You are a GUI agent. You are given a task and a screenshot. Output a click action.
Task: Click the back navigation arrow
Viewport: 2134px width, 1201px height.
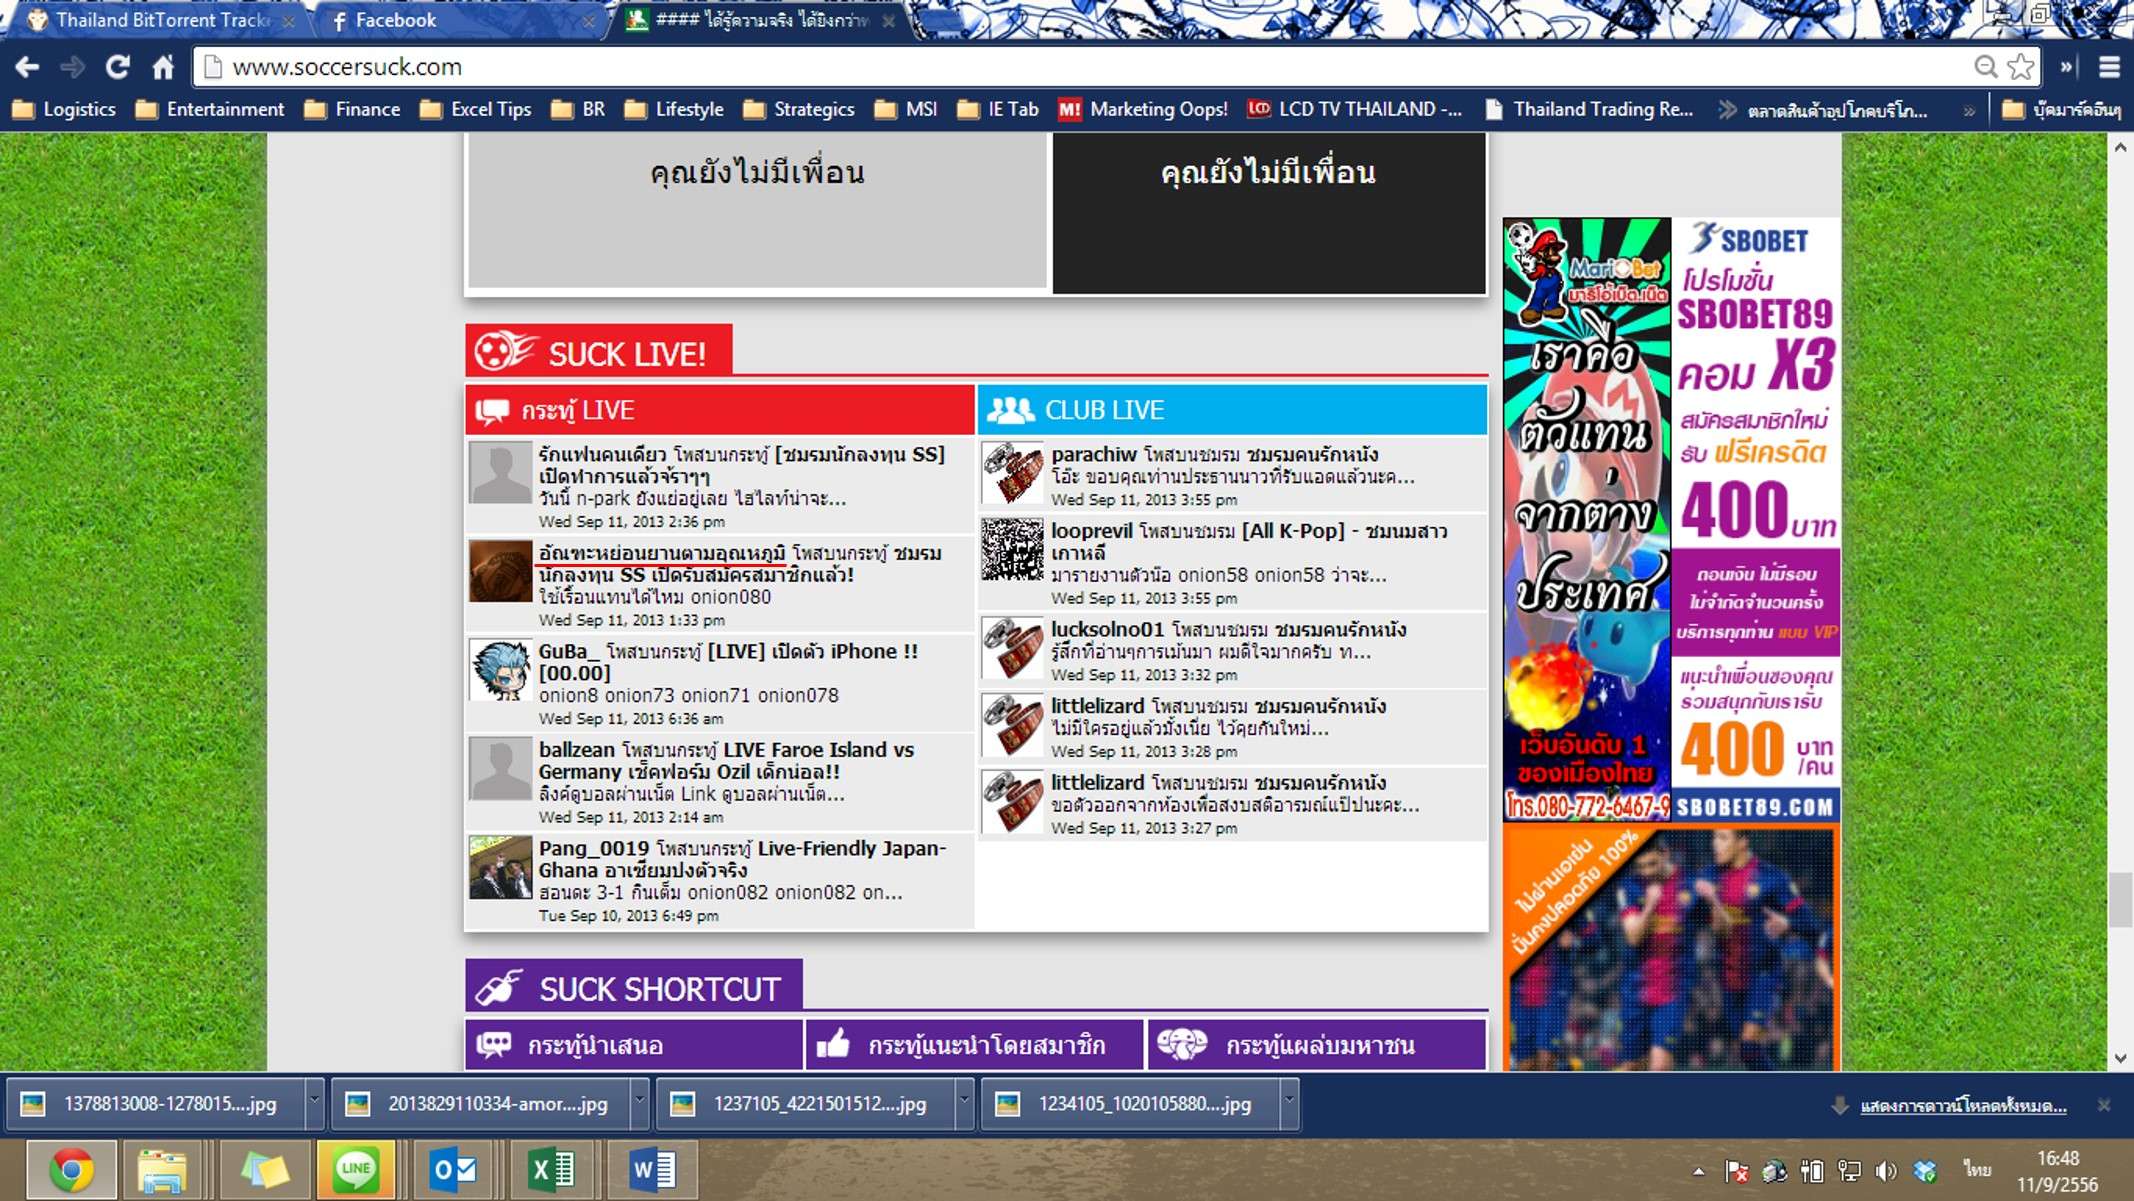click(27, 67)
